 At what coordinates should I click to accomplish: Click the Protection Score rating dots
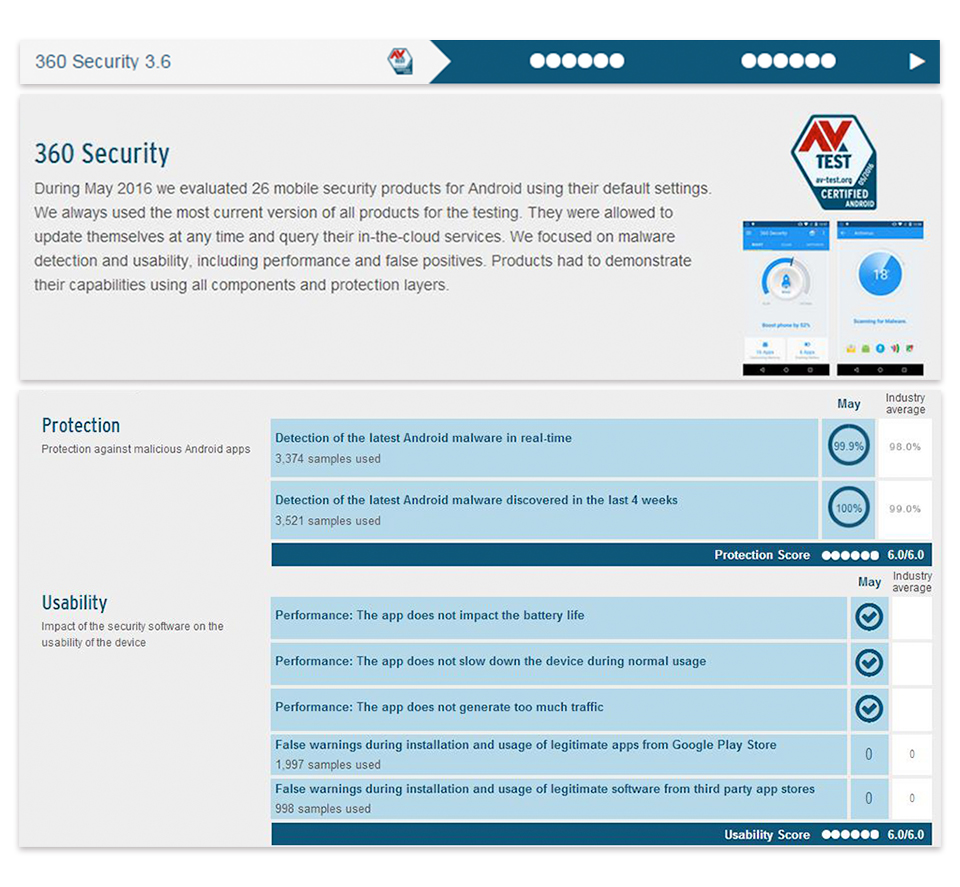850,555
